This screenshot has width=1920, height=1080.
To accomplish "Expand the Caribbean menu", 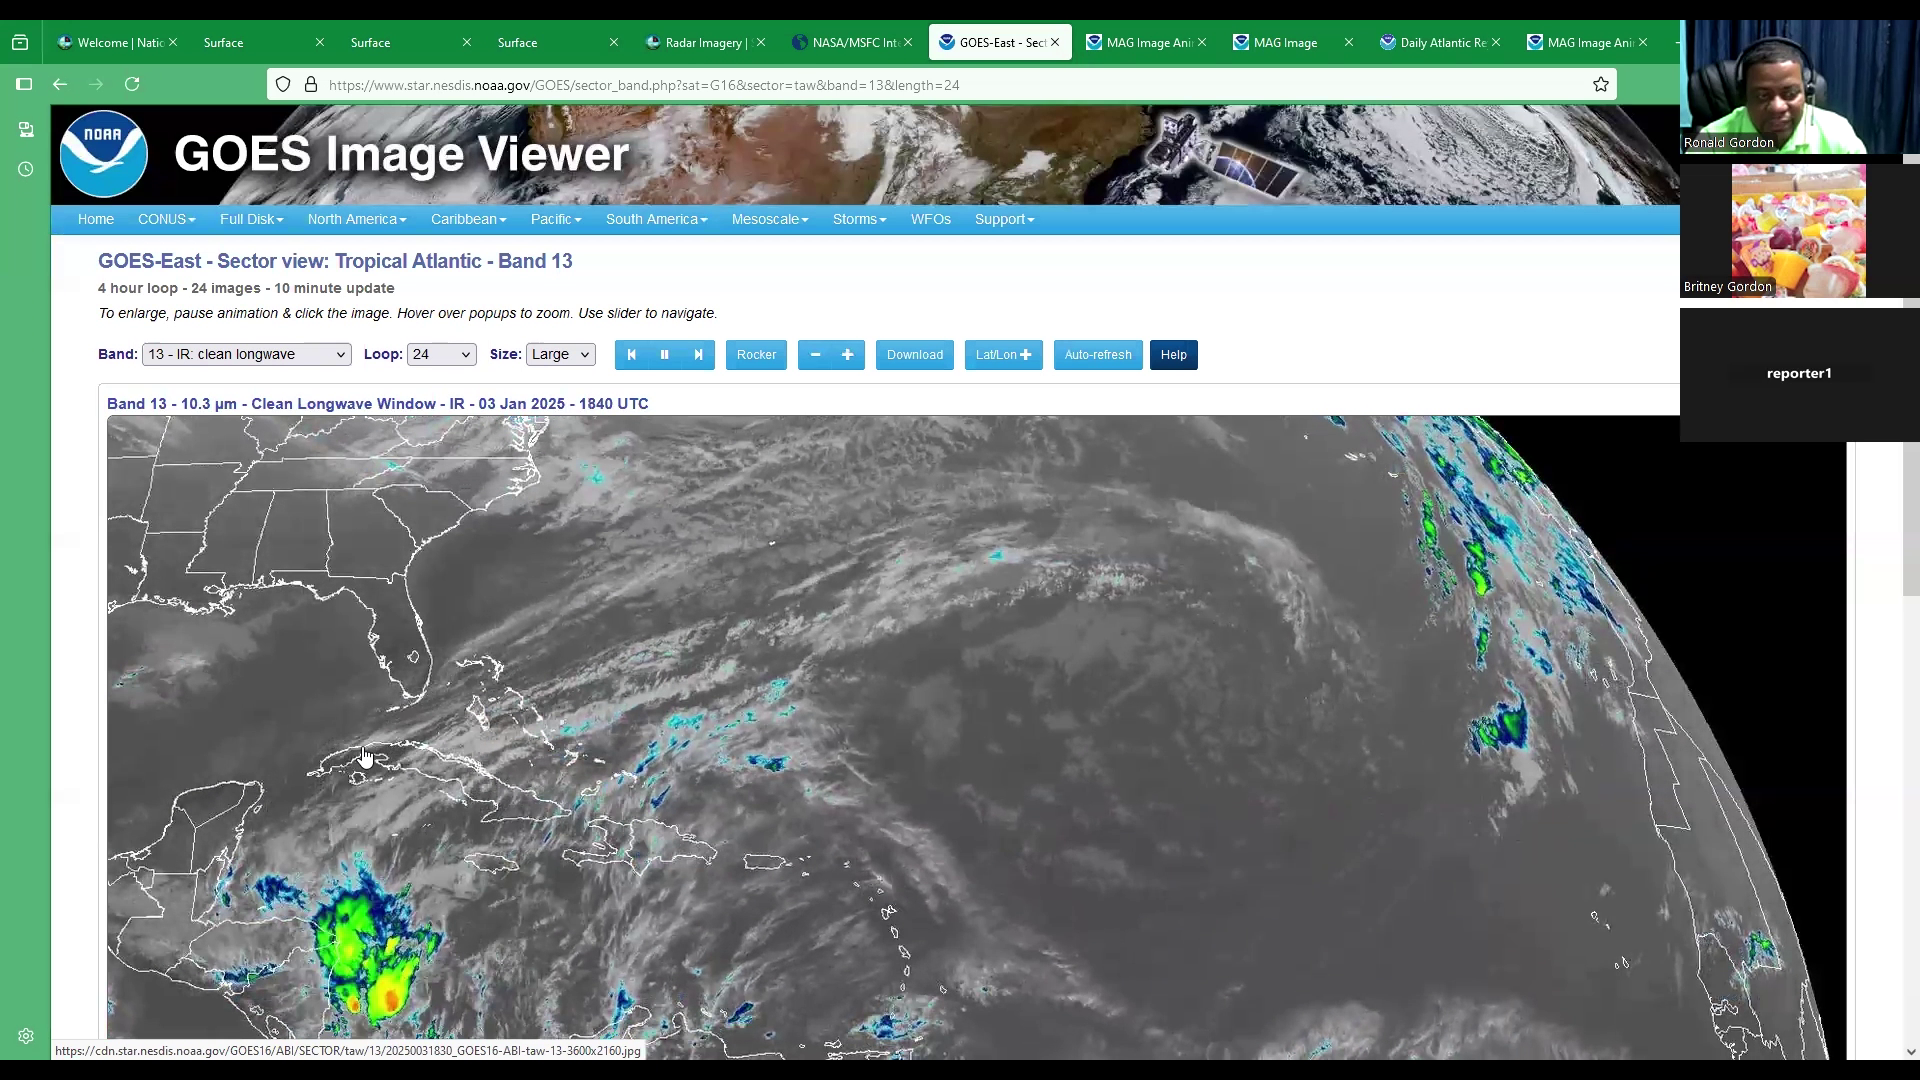I will pos(468,219).
